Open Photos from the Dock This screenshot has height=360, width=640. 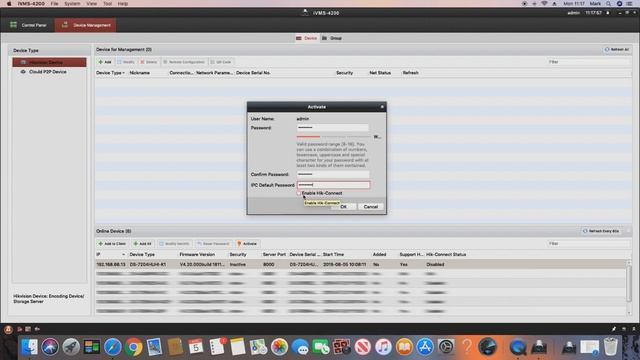279,347
